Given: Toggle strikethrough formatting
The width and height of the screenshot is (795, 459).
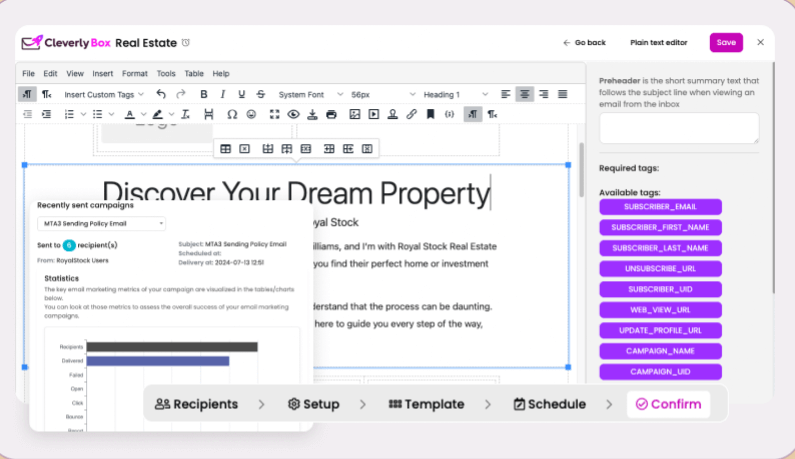Looking at the screenshot, I should coord(261,94).
